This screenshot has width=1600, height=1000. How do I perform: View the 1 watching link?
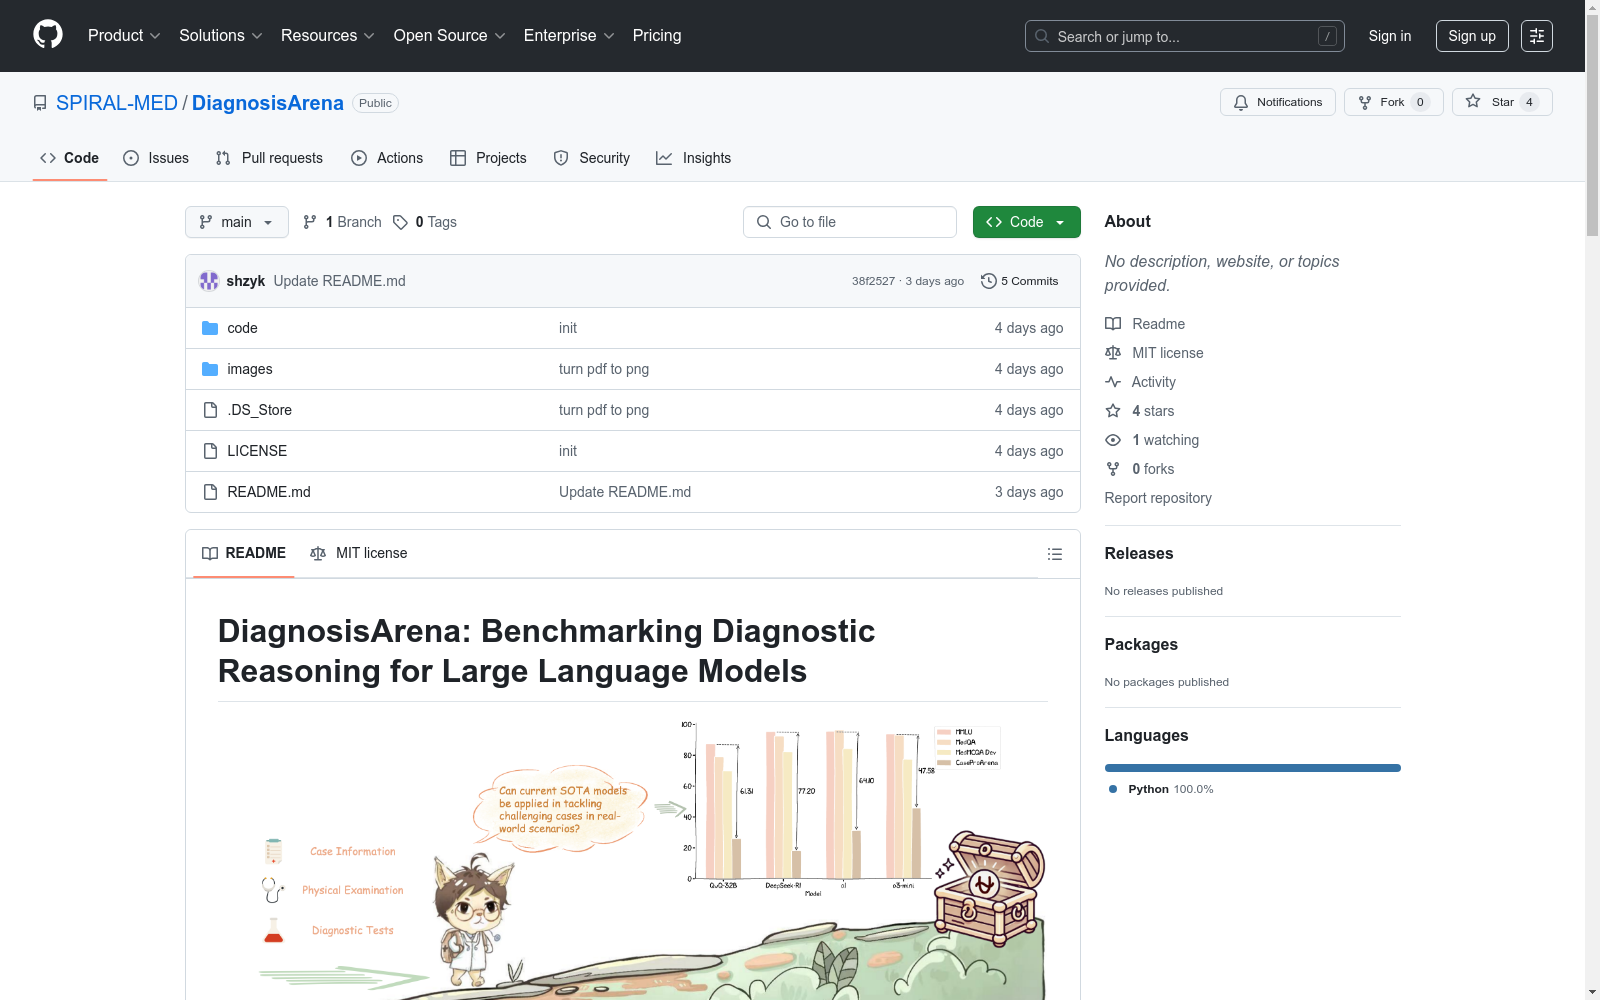point(1152,440)
